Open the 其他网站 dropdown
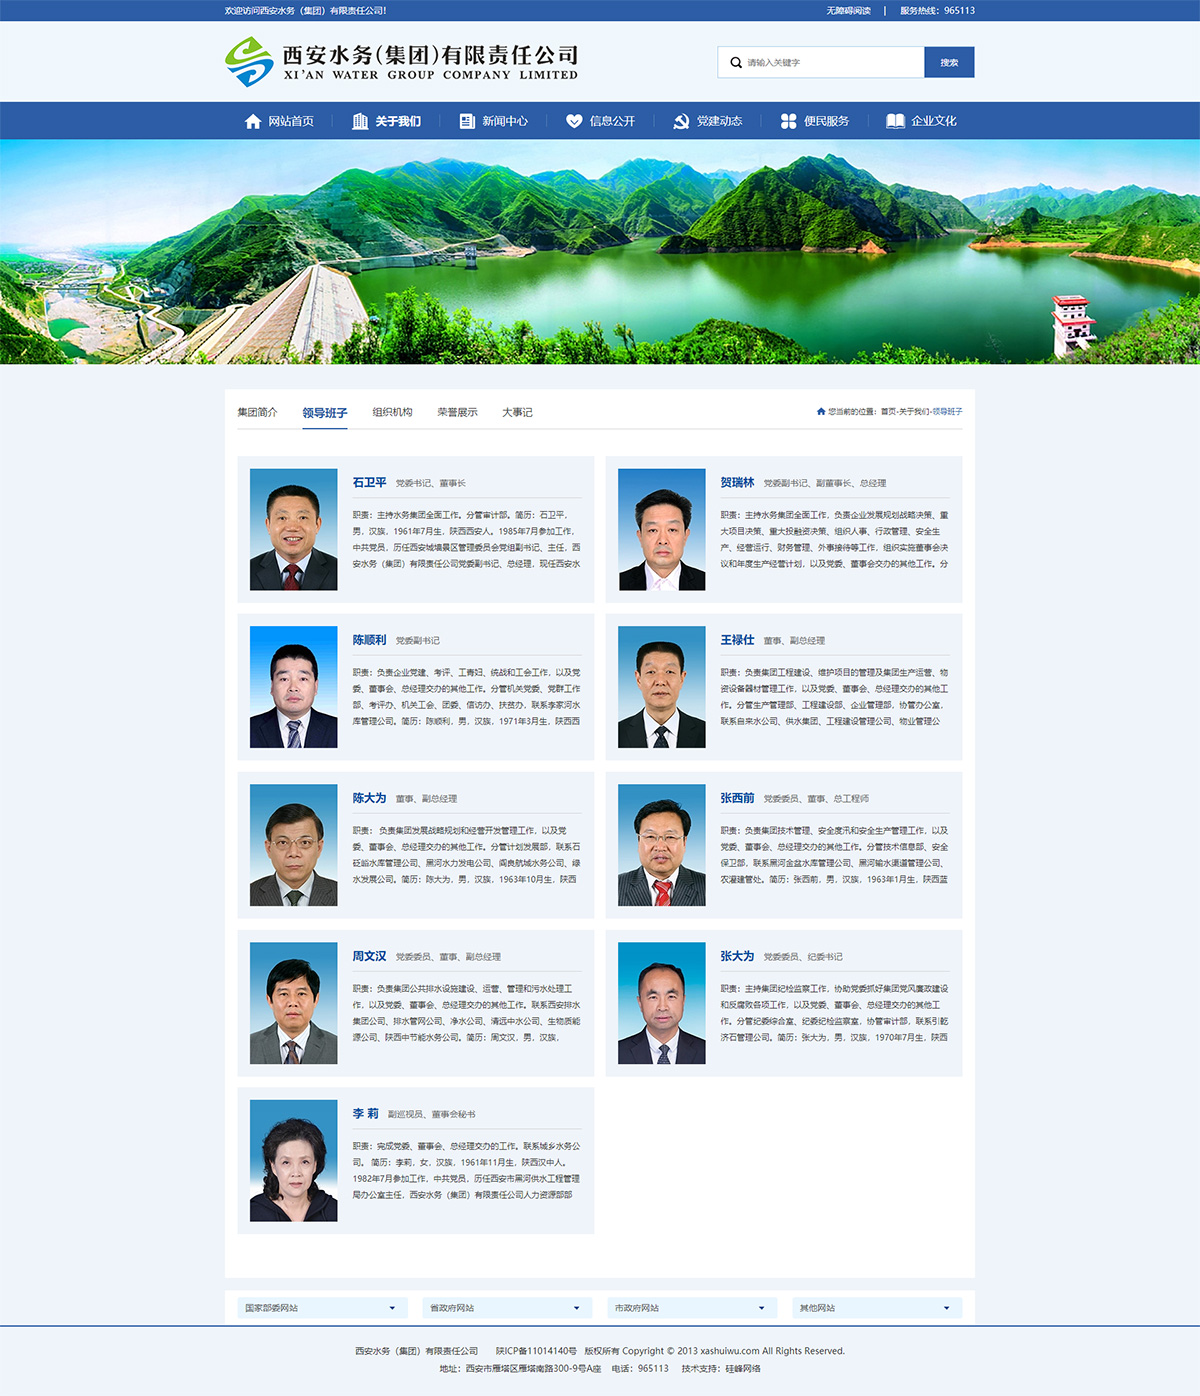Viewport: 1200px width, 1396px height. 877,1308
